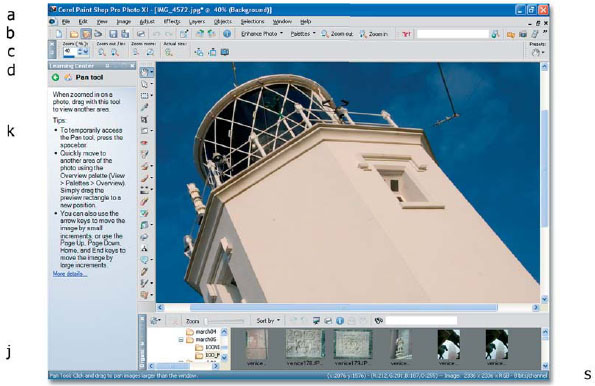Open the Help menu
The width and height of the screenshot is (595, 386).
[x=305, y=22]
